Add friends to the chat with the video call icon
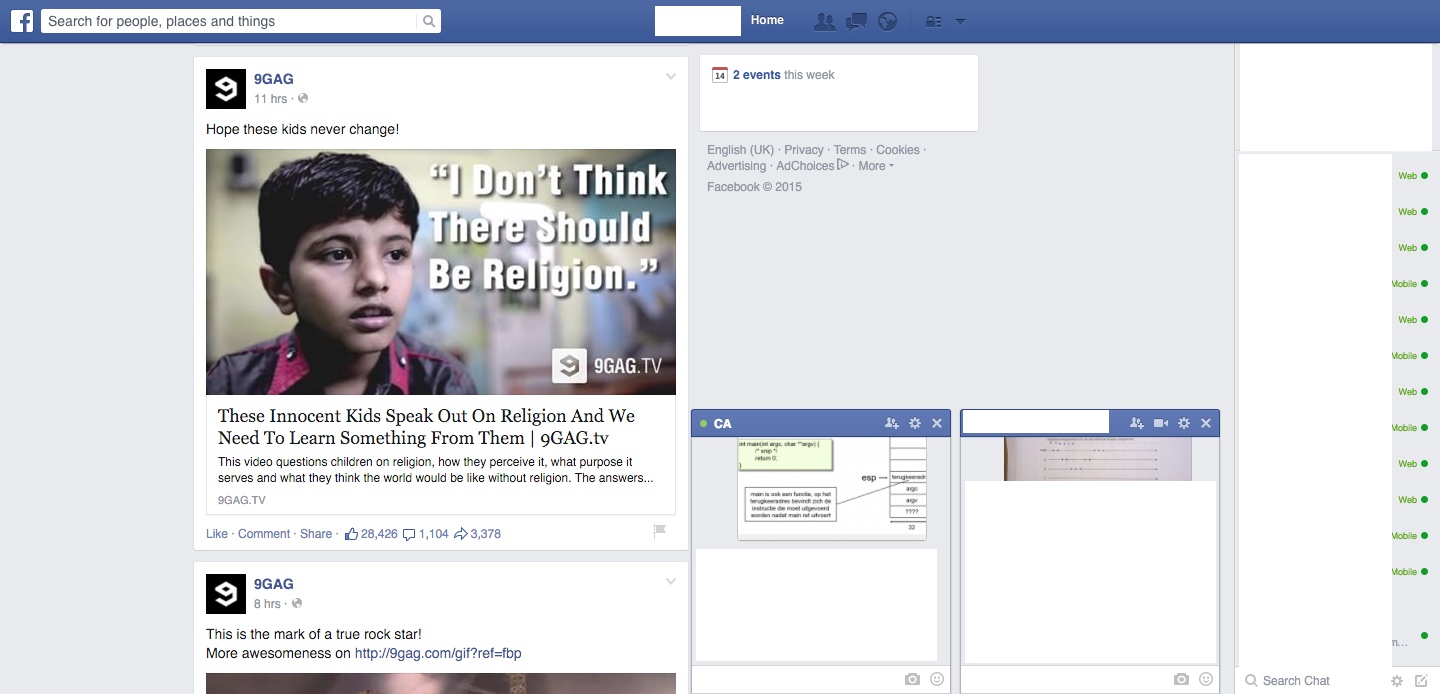This screenshot has height=694, width=1440. 1137,424
